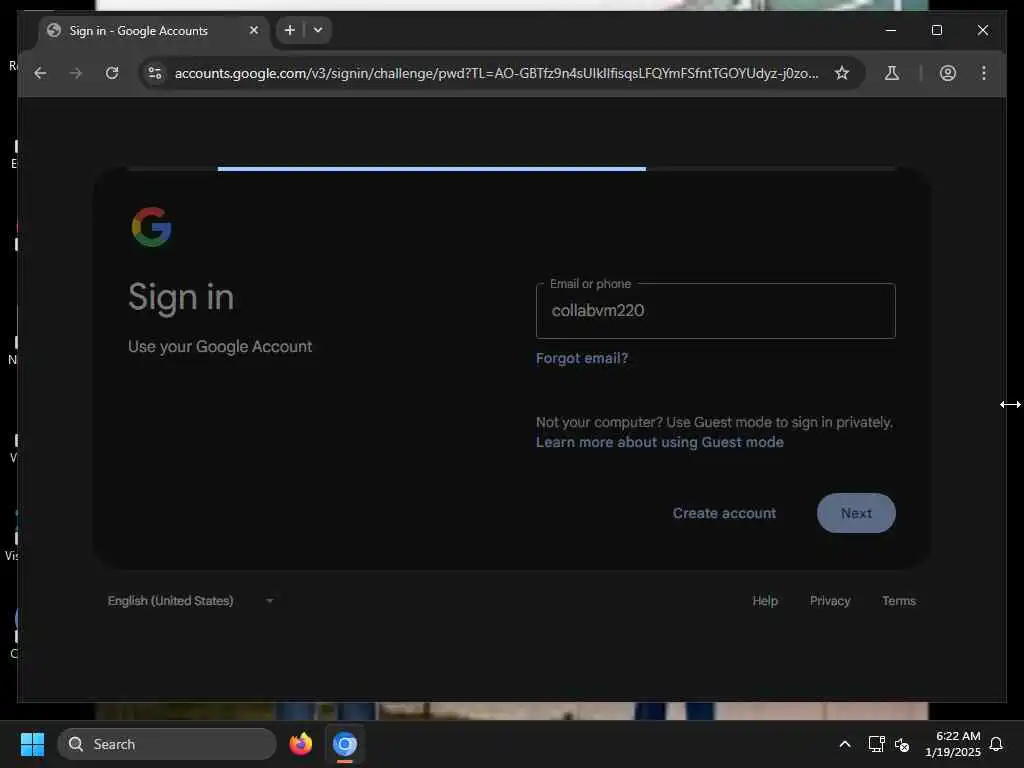Viewport: 1024px width, 768px height.
Task: Open the Privacy footer link
Action: coord(830,601)
